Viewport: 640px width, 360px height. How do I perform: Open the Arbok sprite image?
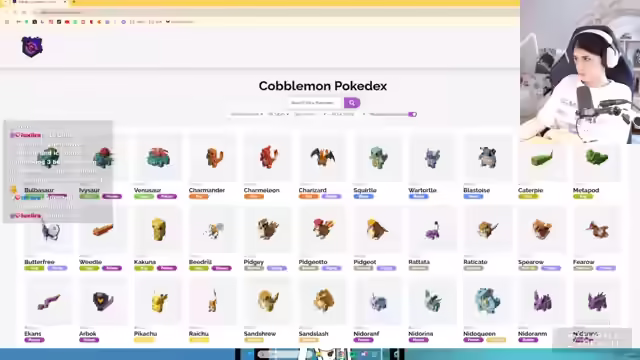(103, 302)
